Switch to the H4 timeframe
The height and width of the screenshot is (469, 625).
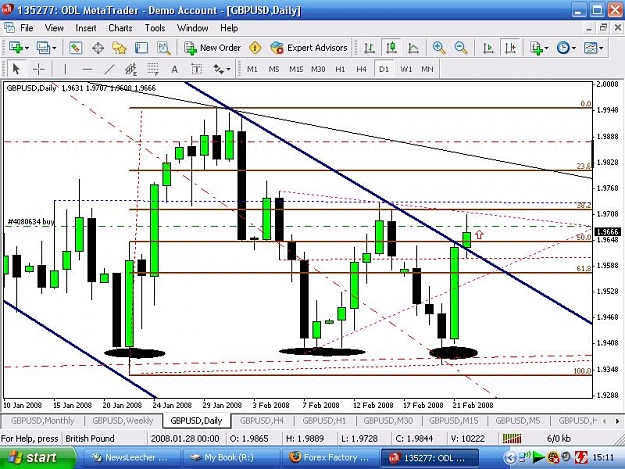point(362,69)
